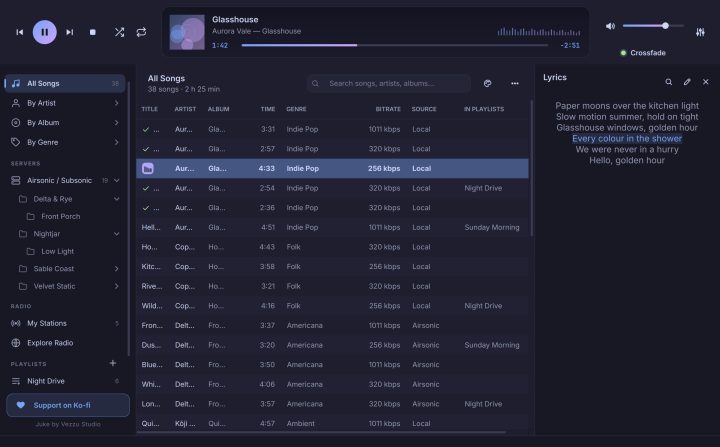Open the By Artist view
Screen dimensions: 720x447
pos(65,103)
